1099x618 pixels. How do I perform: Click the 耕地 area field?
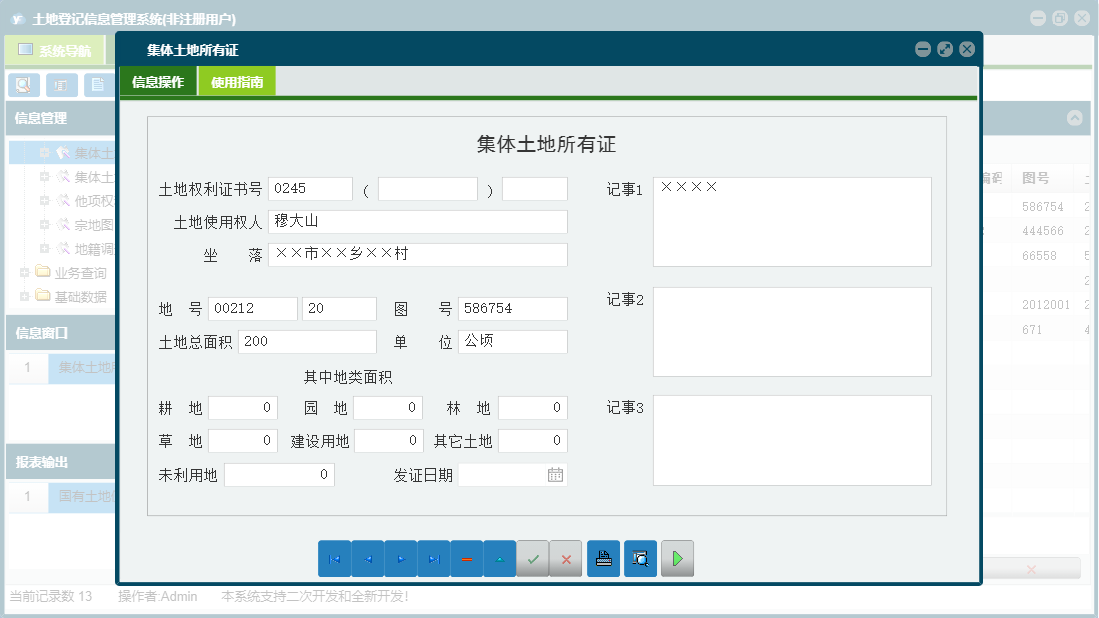(x=243, y=407)
